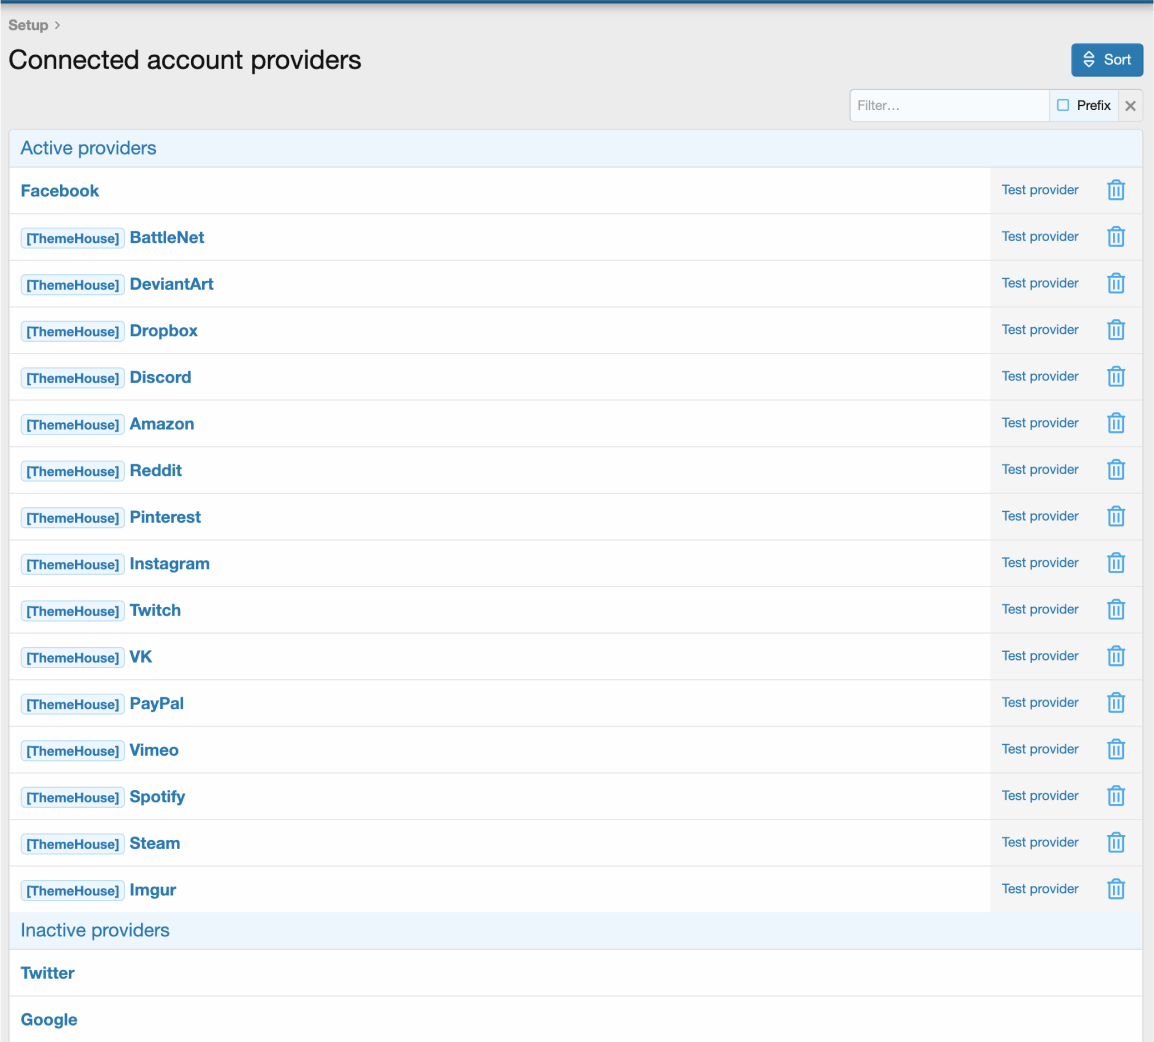Clear the filter with the X button
The image size is (1154, 1042).
tap(1130, 105)
